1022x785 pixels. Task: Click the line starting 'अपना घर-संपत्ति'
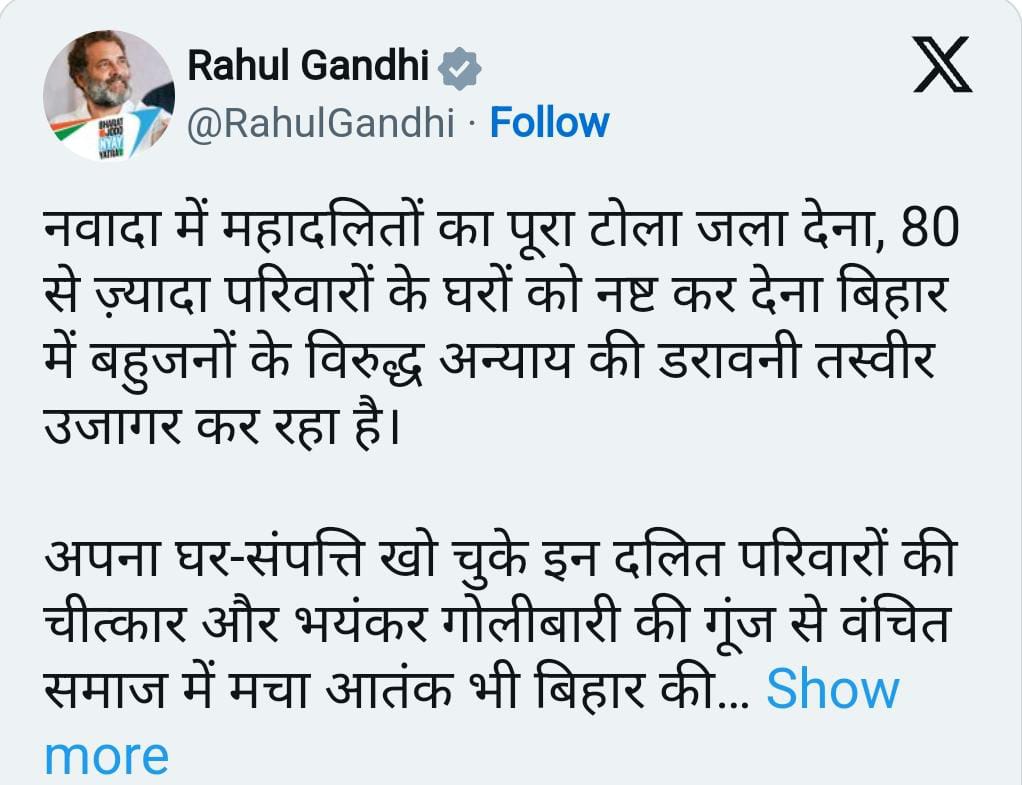tap(501, 557)
